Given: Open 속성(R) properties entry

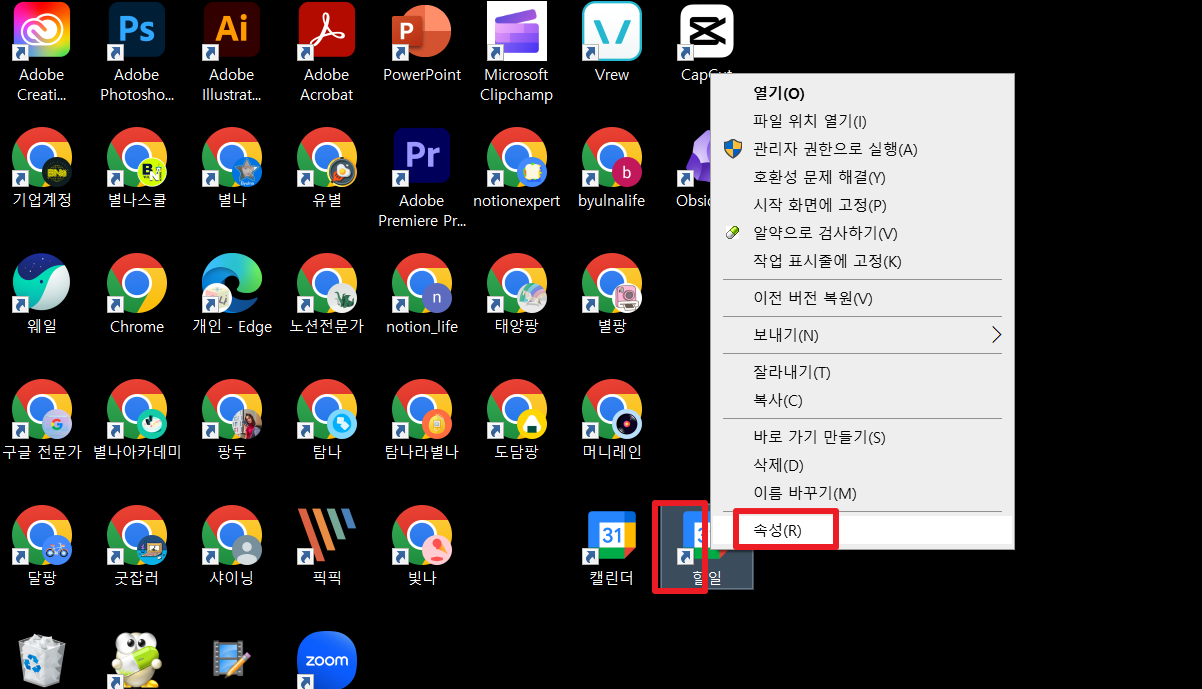Looking at the screenshot, I should [862, 530].
